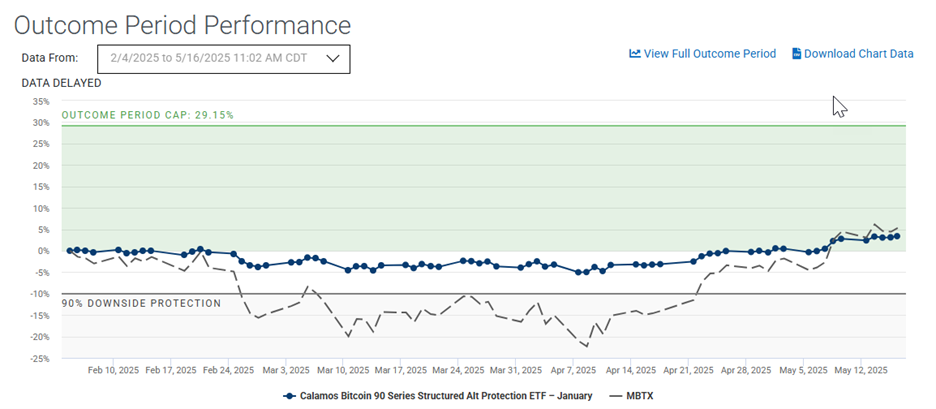Click the chevron arrow in date range box
The width and height of the screenshot is (936, 409).
click(333, 59)
